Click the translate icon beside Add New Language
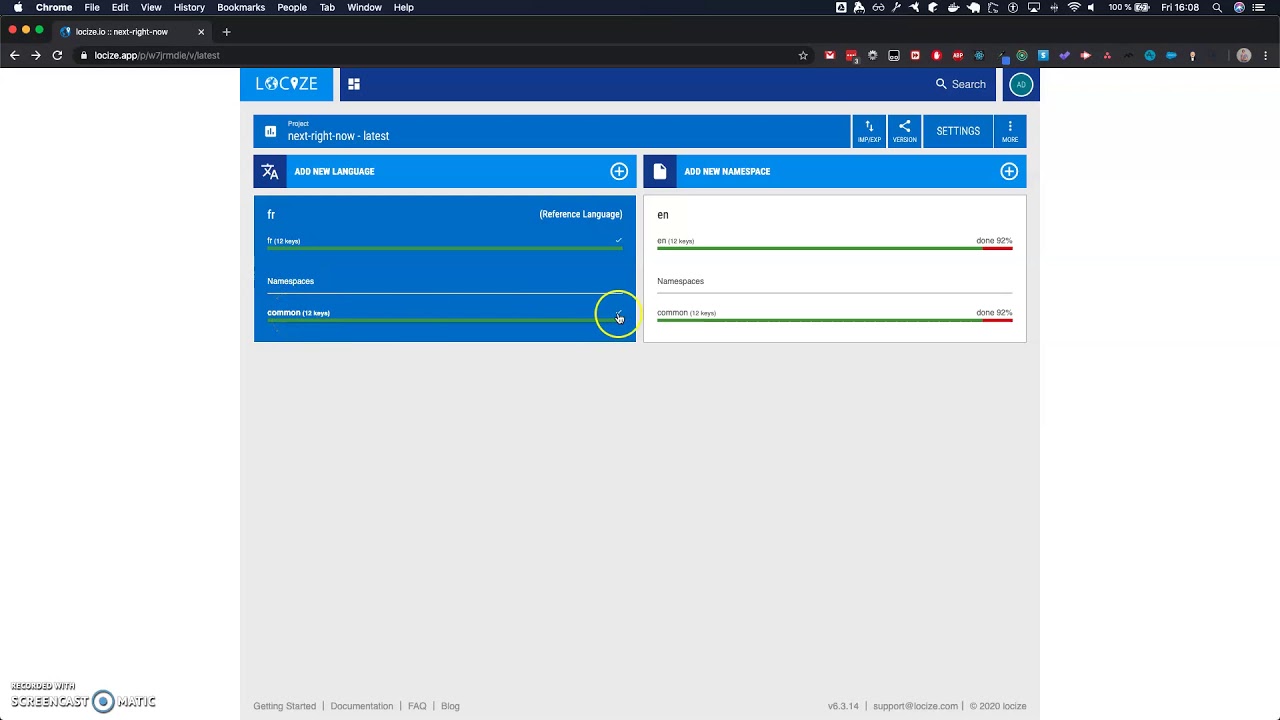 tap(270, 171)
